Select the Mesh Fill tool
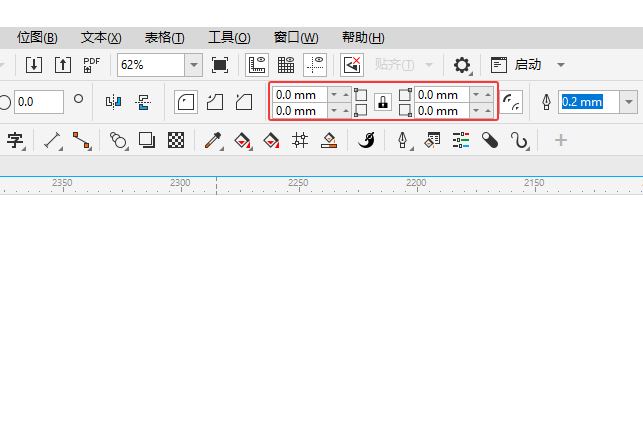 point(300,140)
